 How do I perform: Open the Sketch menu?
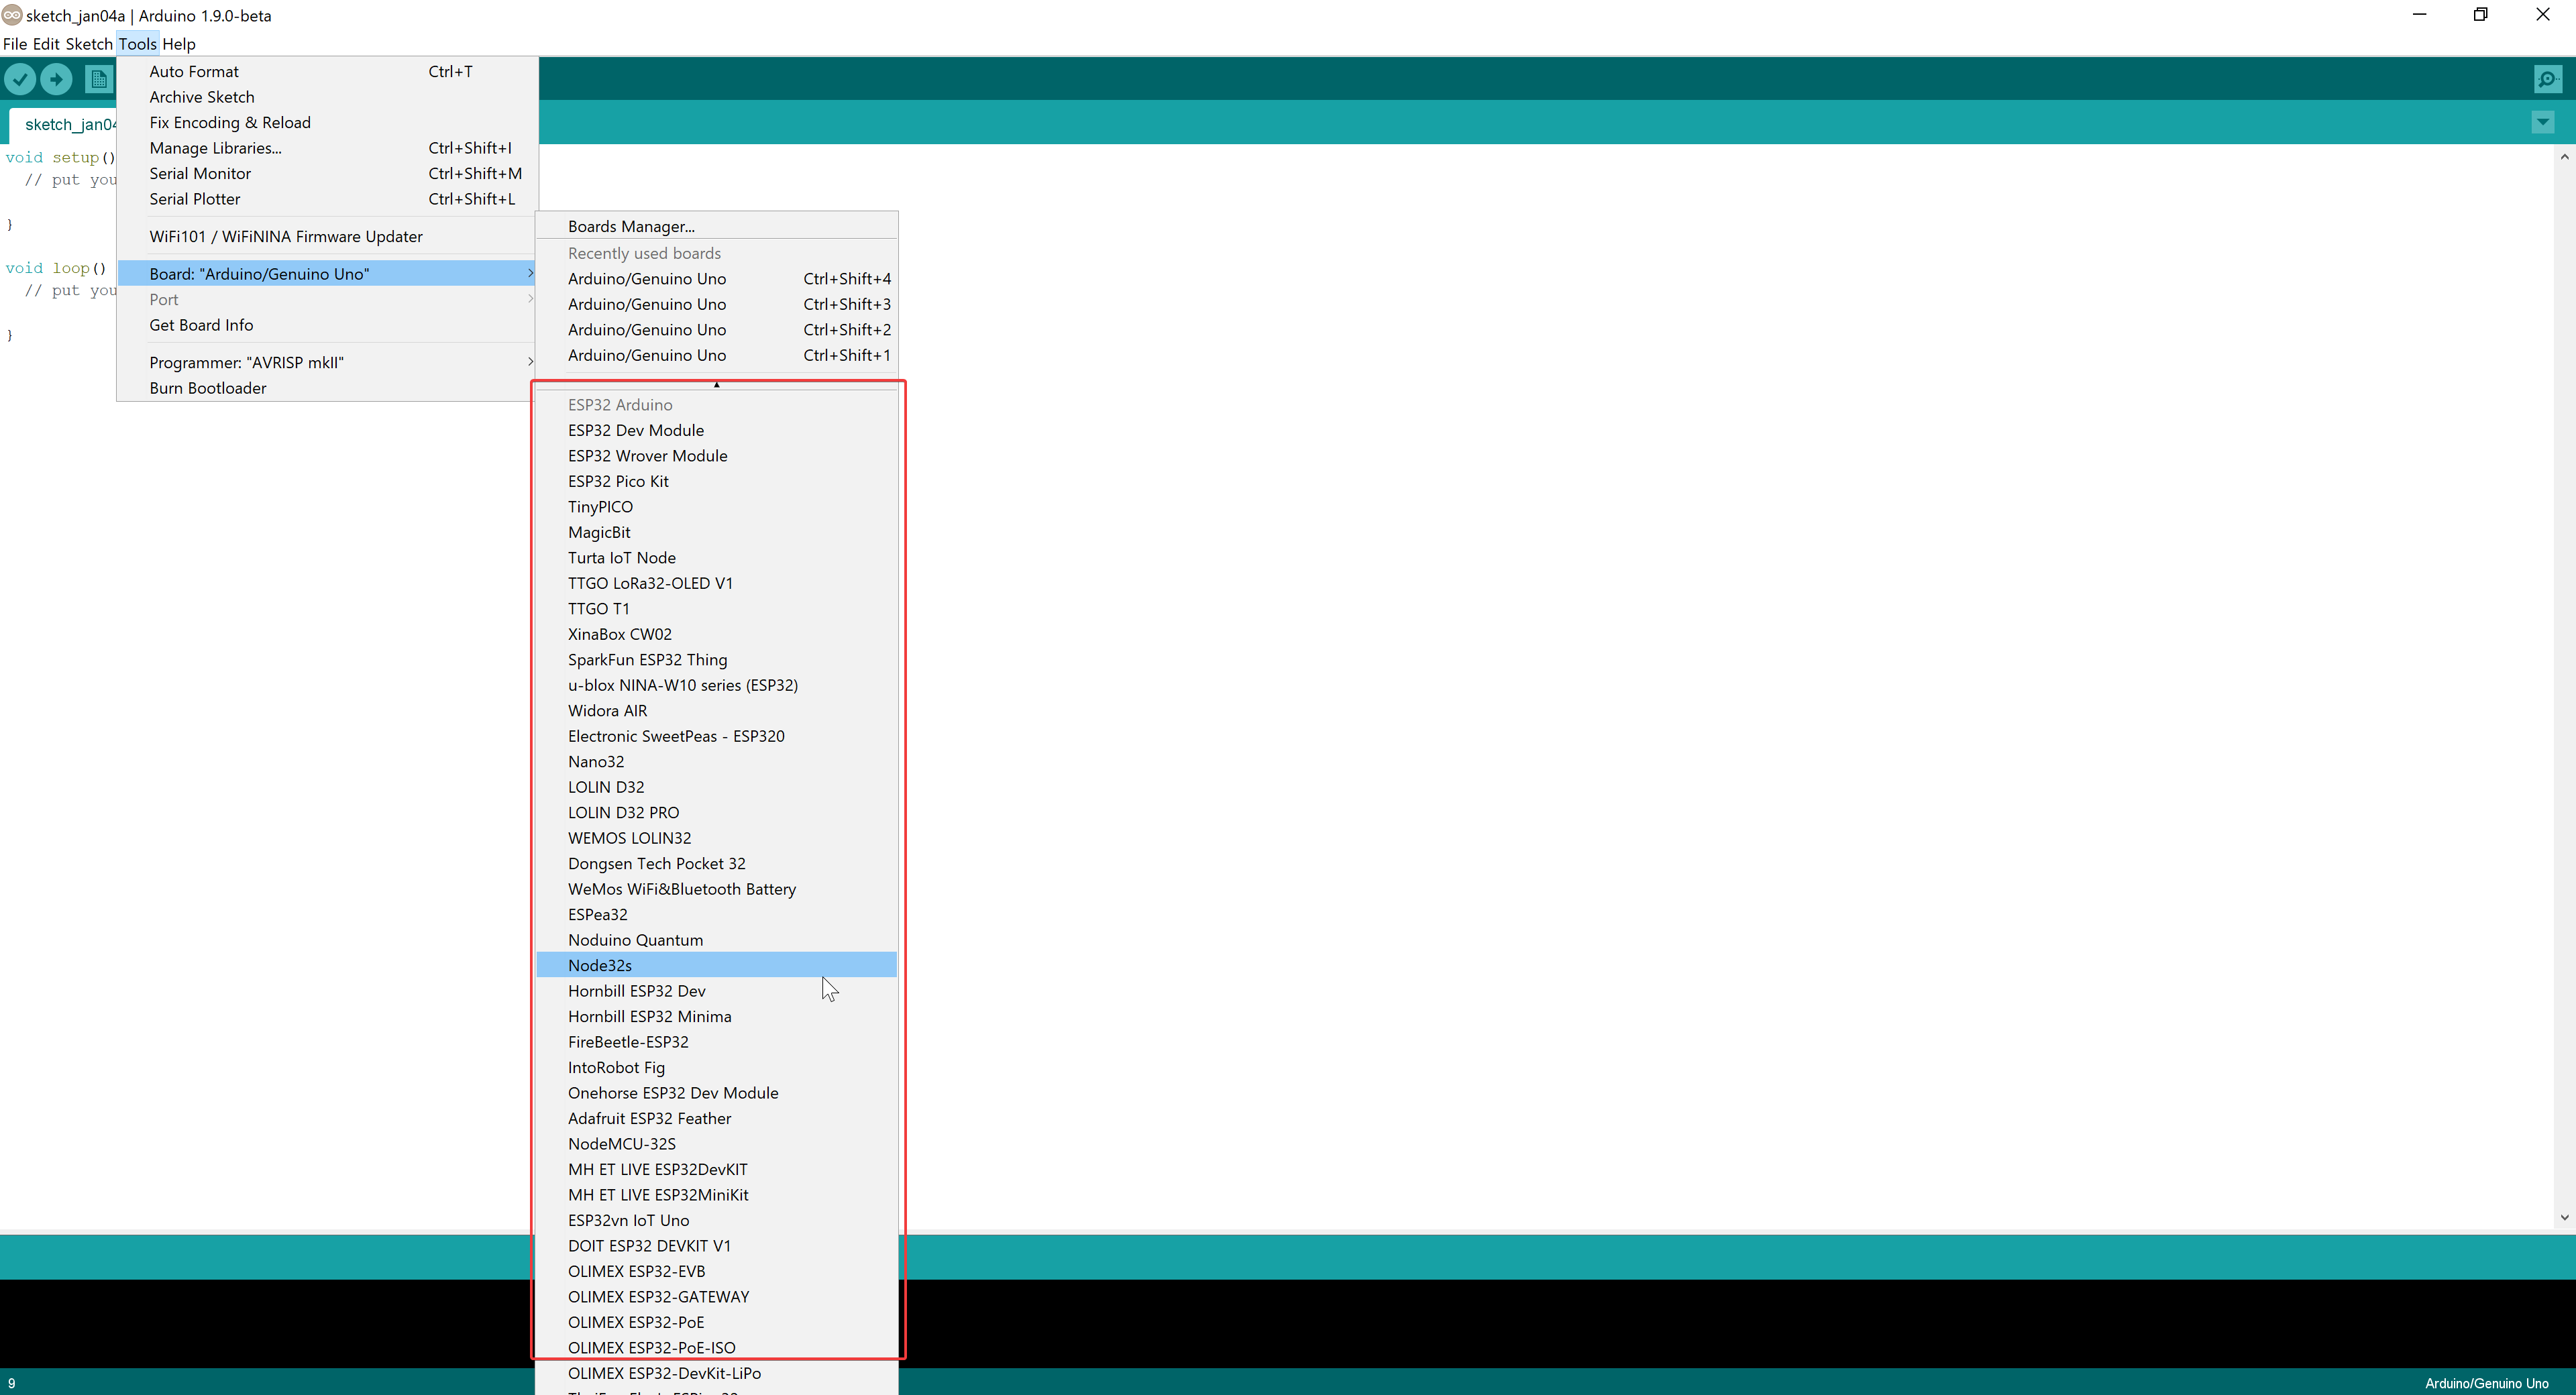[89, 44]
